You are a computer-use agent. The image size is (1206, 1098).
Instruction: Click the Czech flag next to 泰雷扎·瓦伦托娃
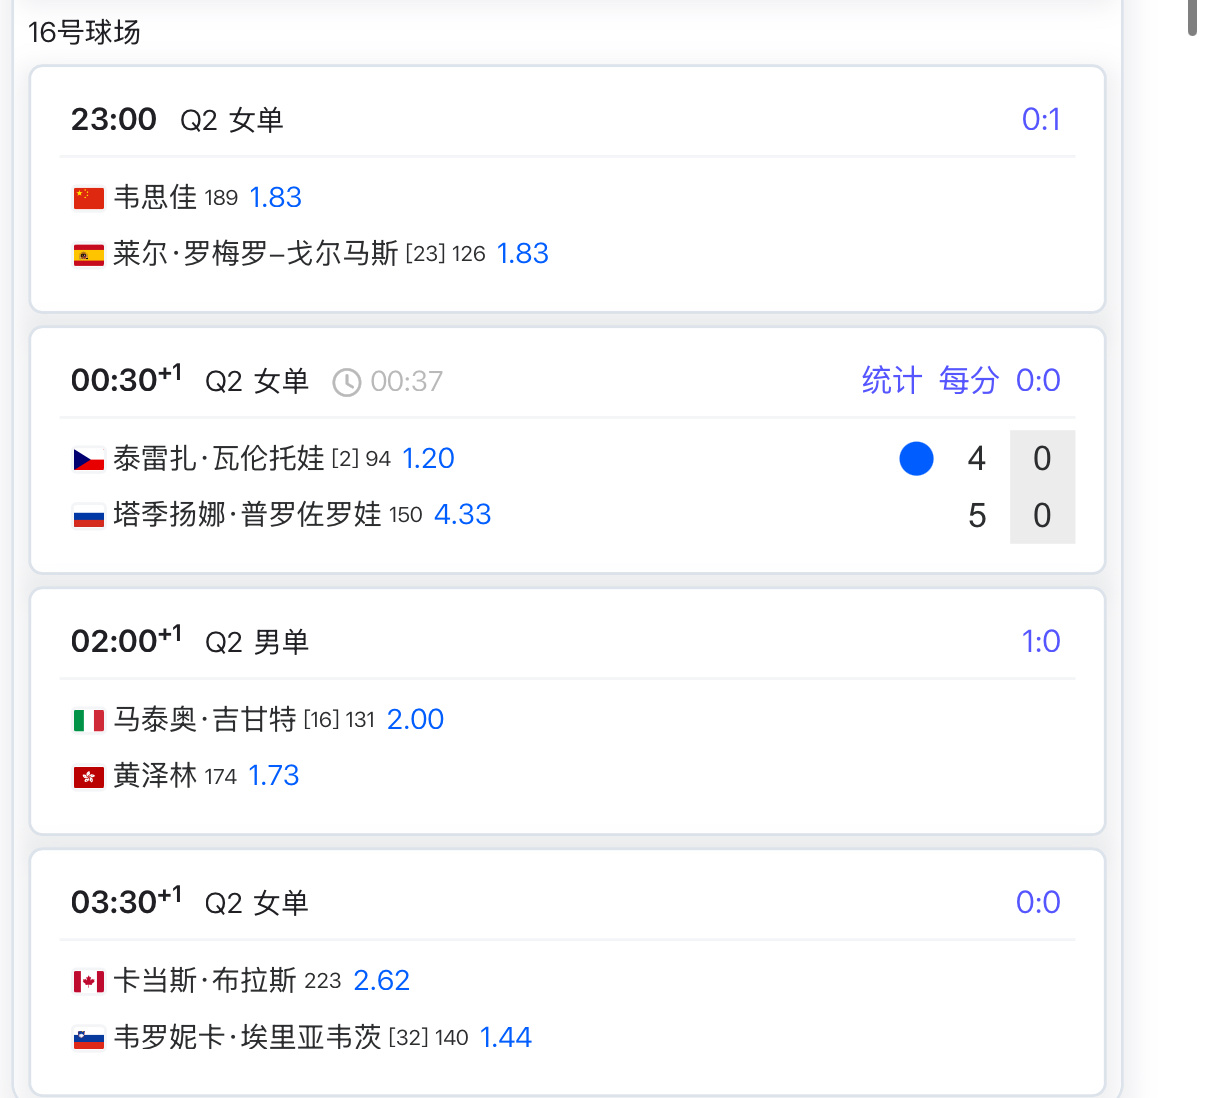89,460
